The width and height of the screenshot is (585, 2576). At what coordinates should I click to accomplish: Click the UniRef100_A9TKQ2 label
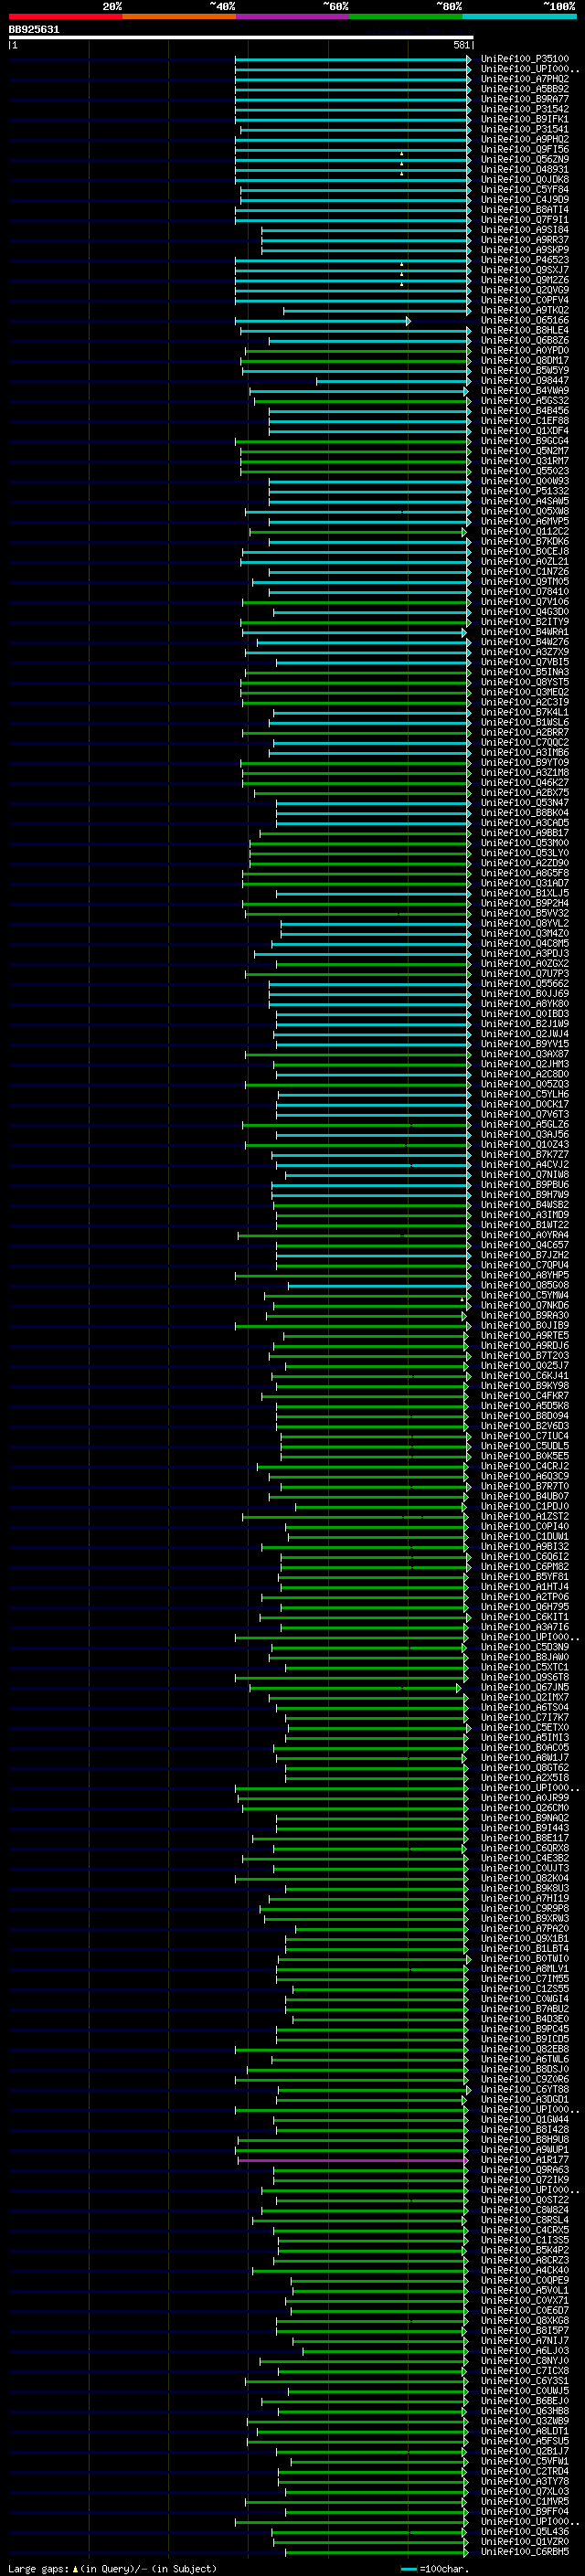[x=524, y=311]
